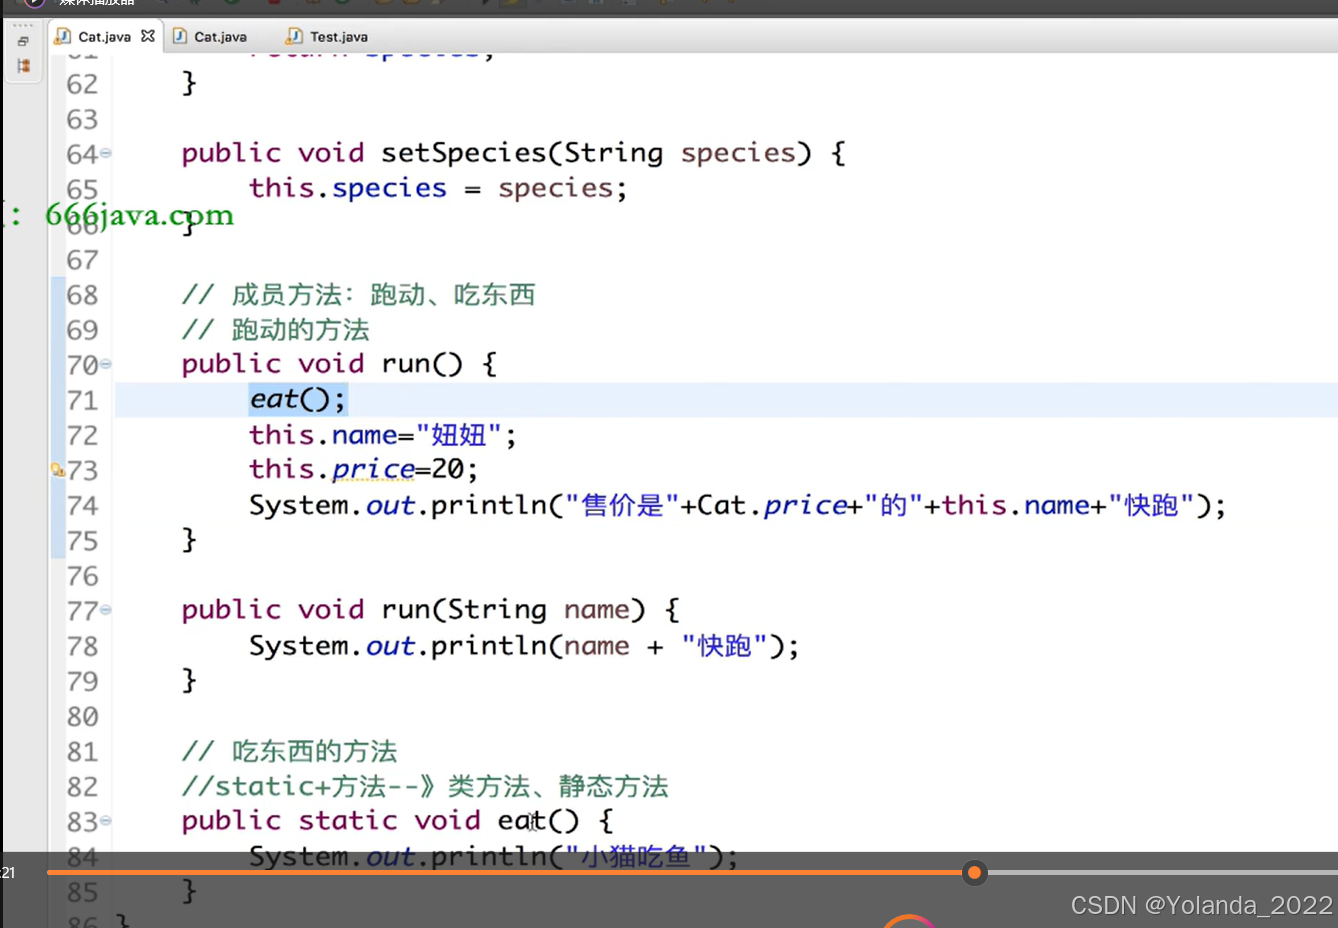This screenshot has height=928, width=1338.
Task: Open the Test.java editor tab
Action: click(x=327, y=36)
